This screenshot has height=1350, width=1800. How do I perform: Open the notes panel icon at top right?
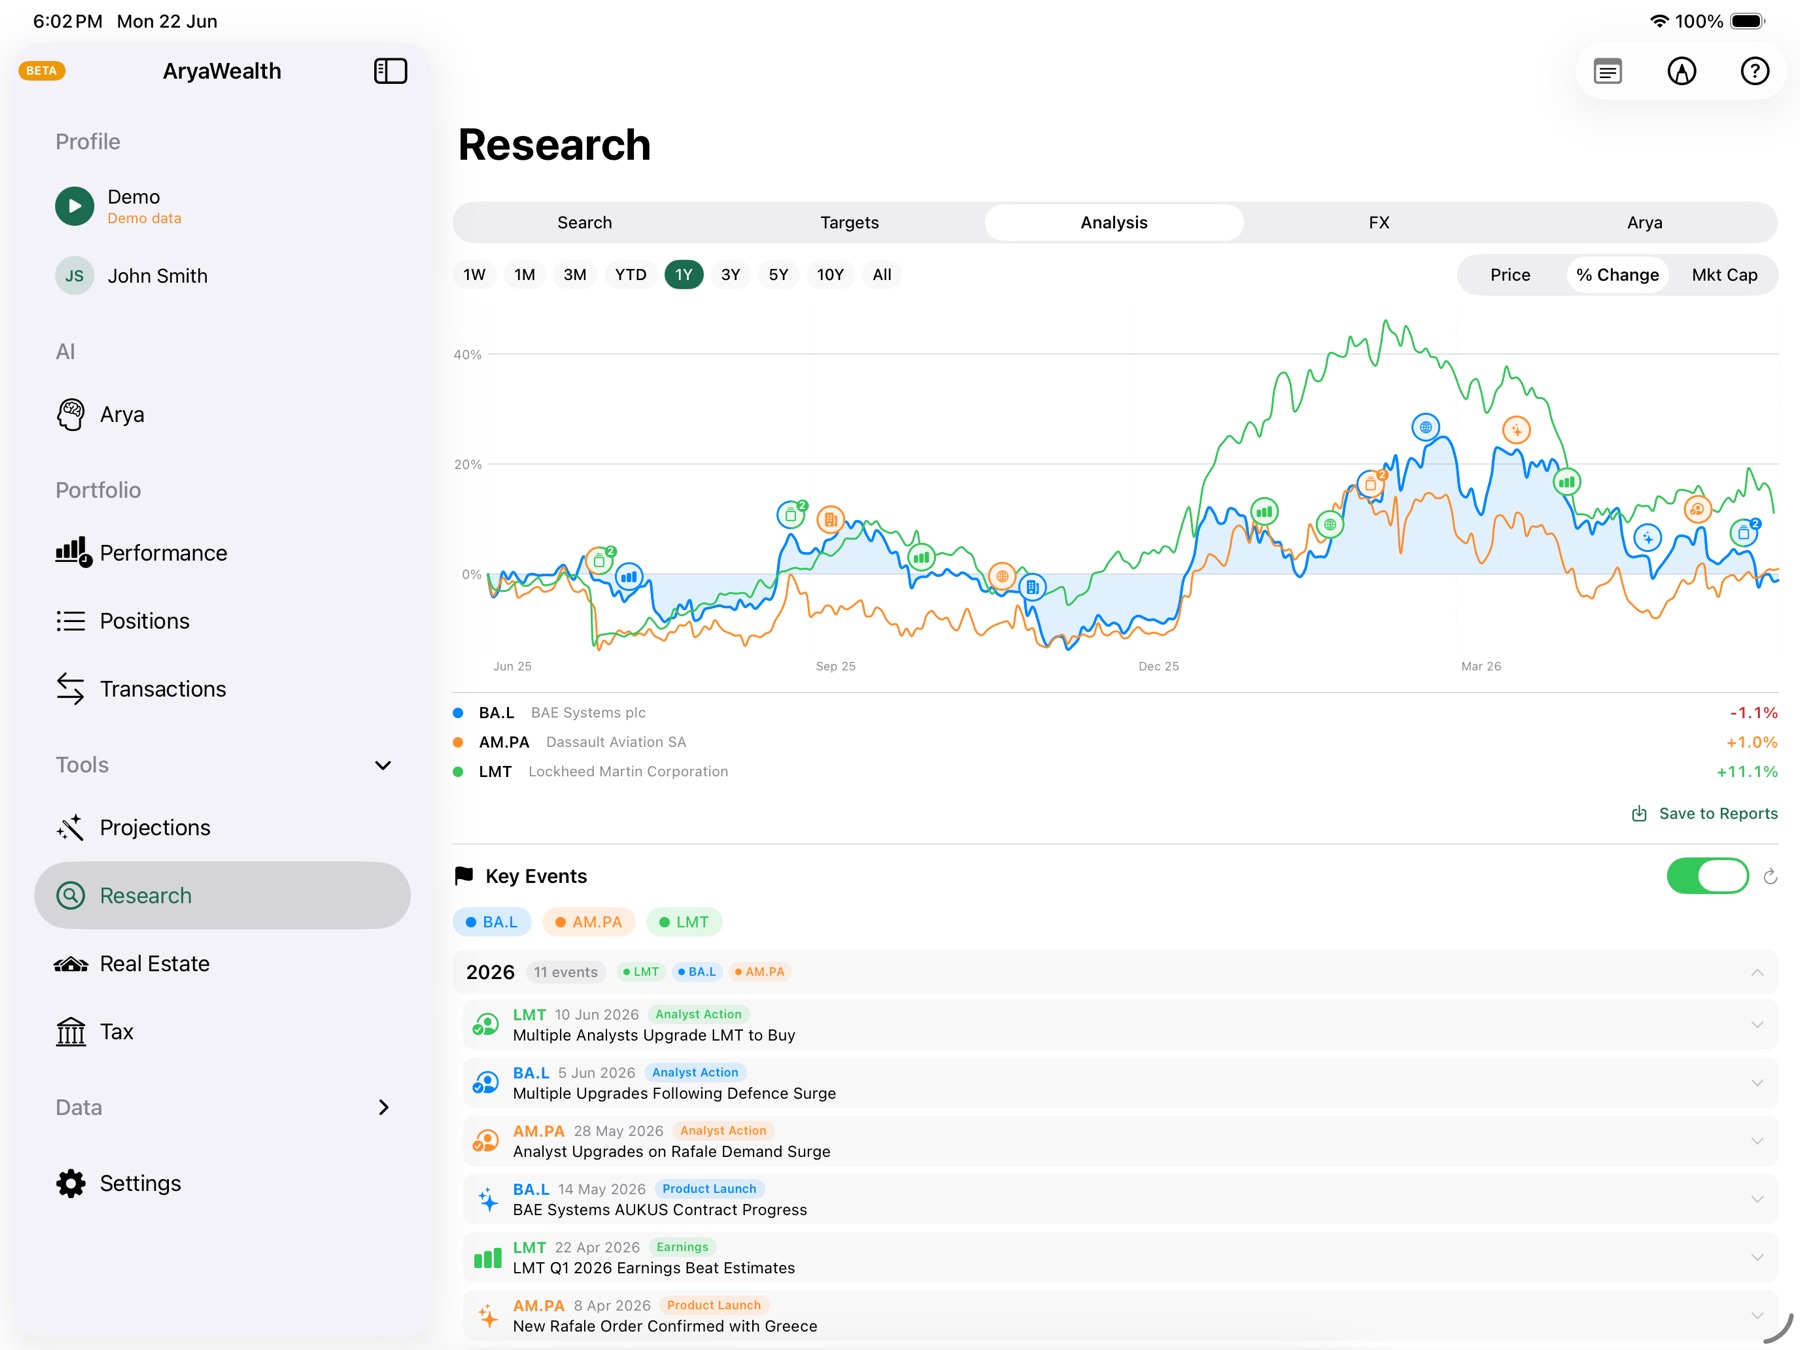pos(1608,71)
